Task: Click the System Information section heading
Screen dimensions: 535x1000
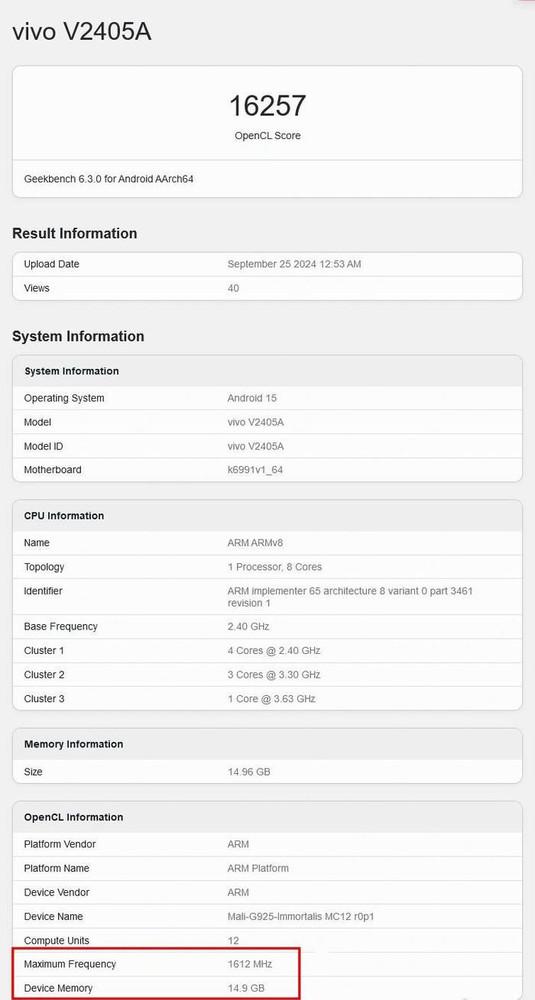Action: point(78,336)
